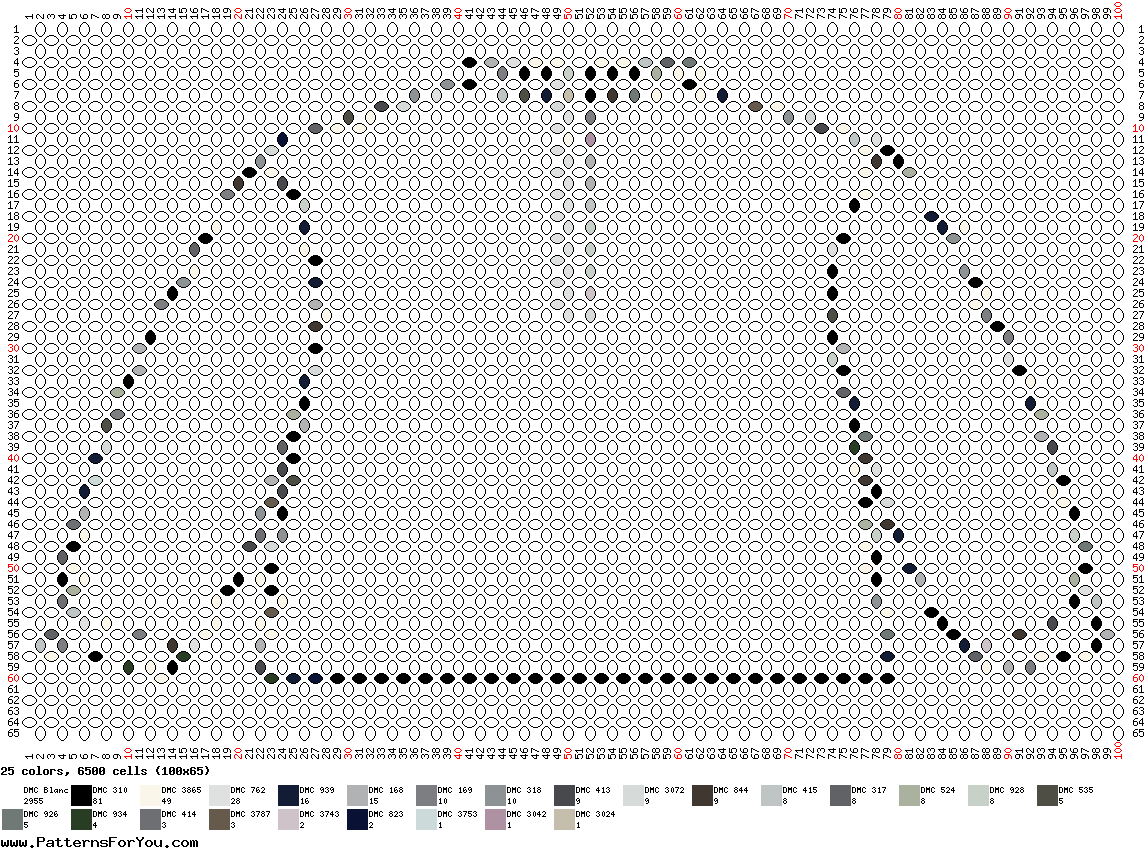Viewport: 1148px width, 851px height.
Task: Open the www.PatternsForYou.com link
Action: pyautogui.click(x=100, y=842)
